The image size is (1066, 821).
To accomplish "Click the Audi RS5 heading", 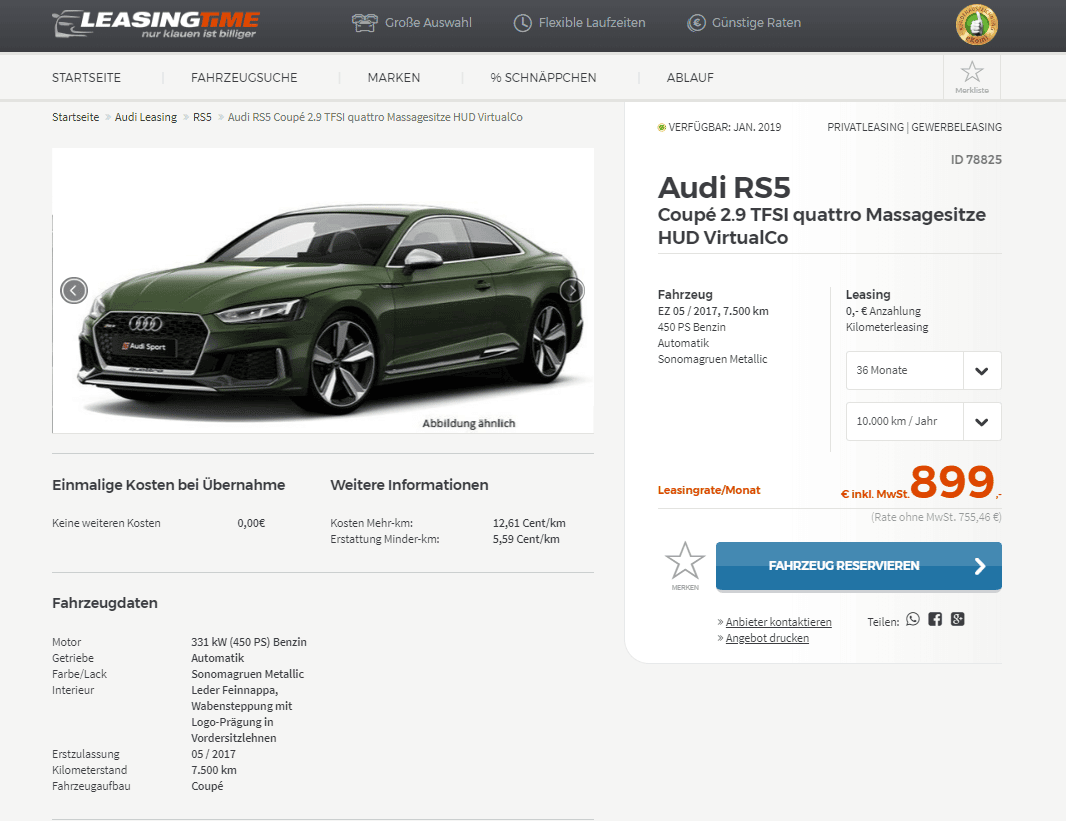I will click(x=724, y=188).
